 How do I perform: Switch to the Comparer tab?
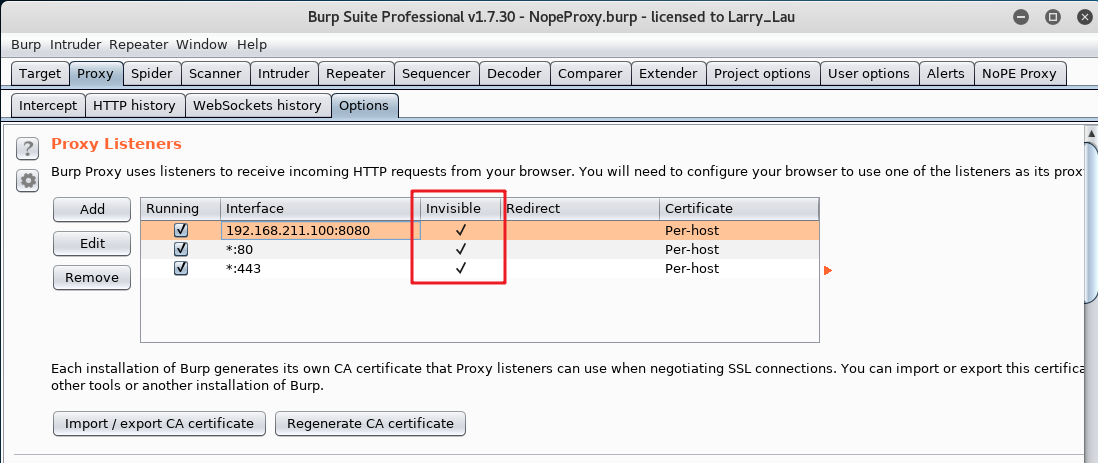coord(590,74)
